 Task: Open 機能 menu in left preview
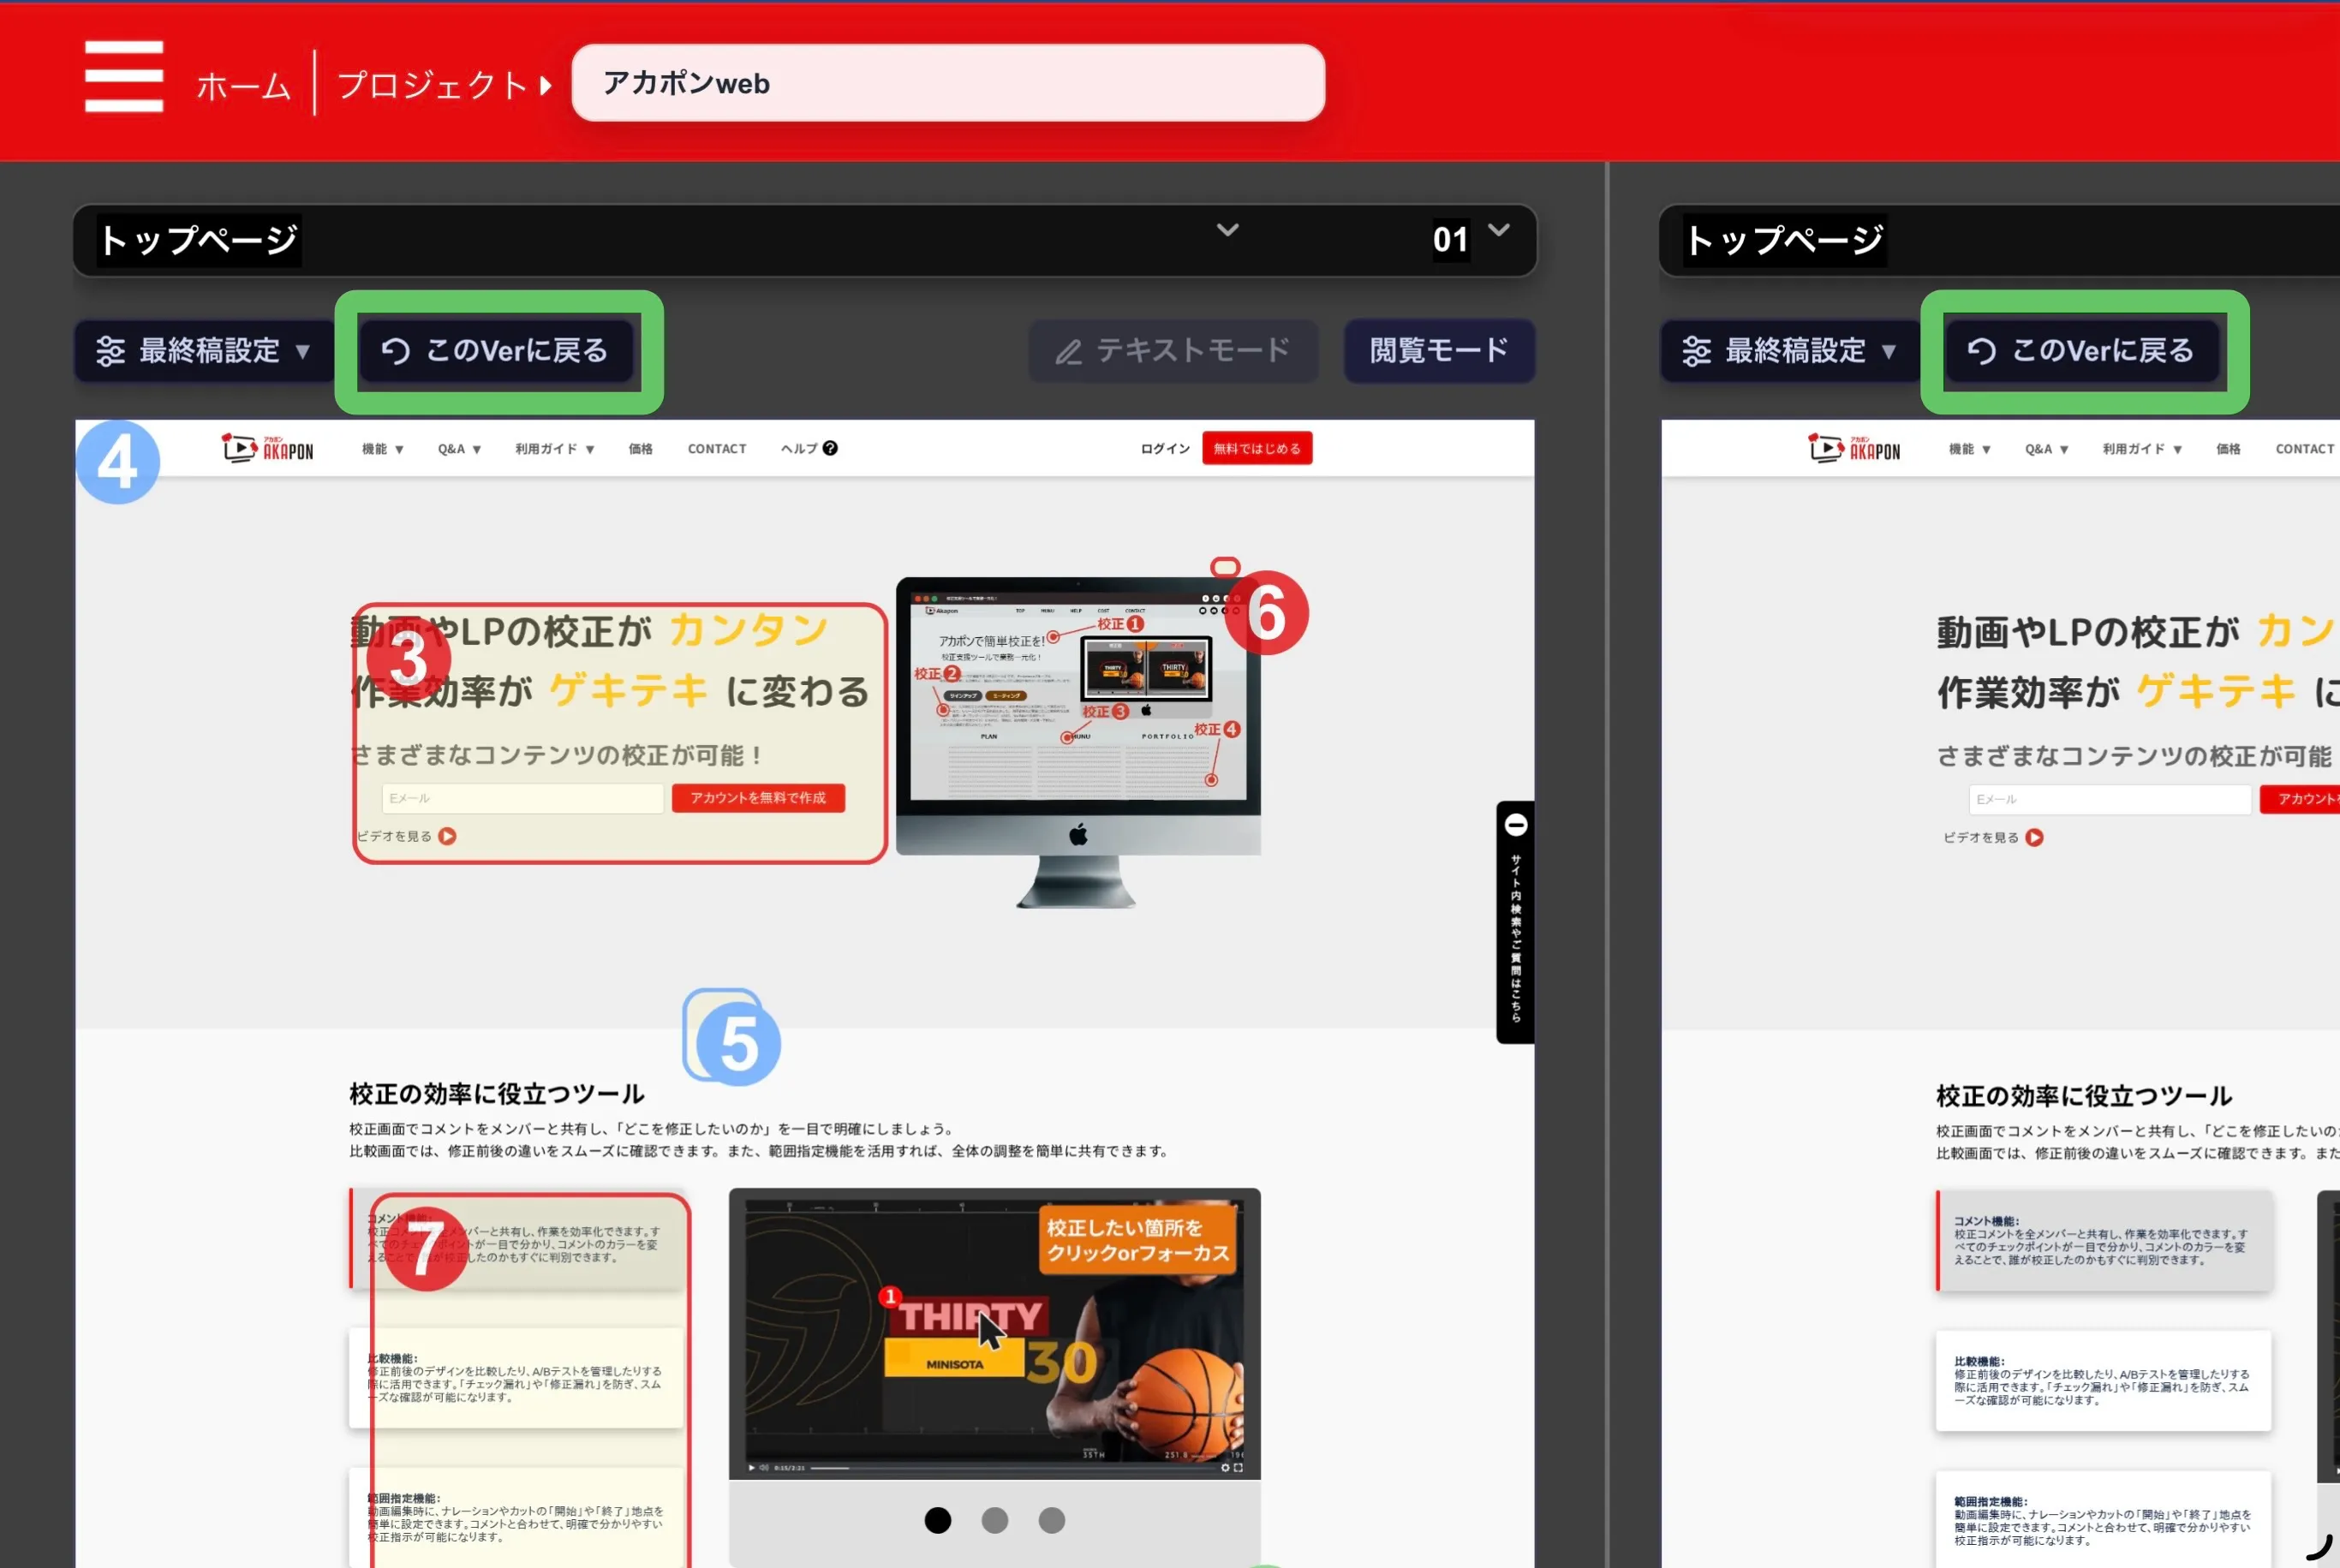pyautogui.click(x=383, y=449)
